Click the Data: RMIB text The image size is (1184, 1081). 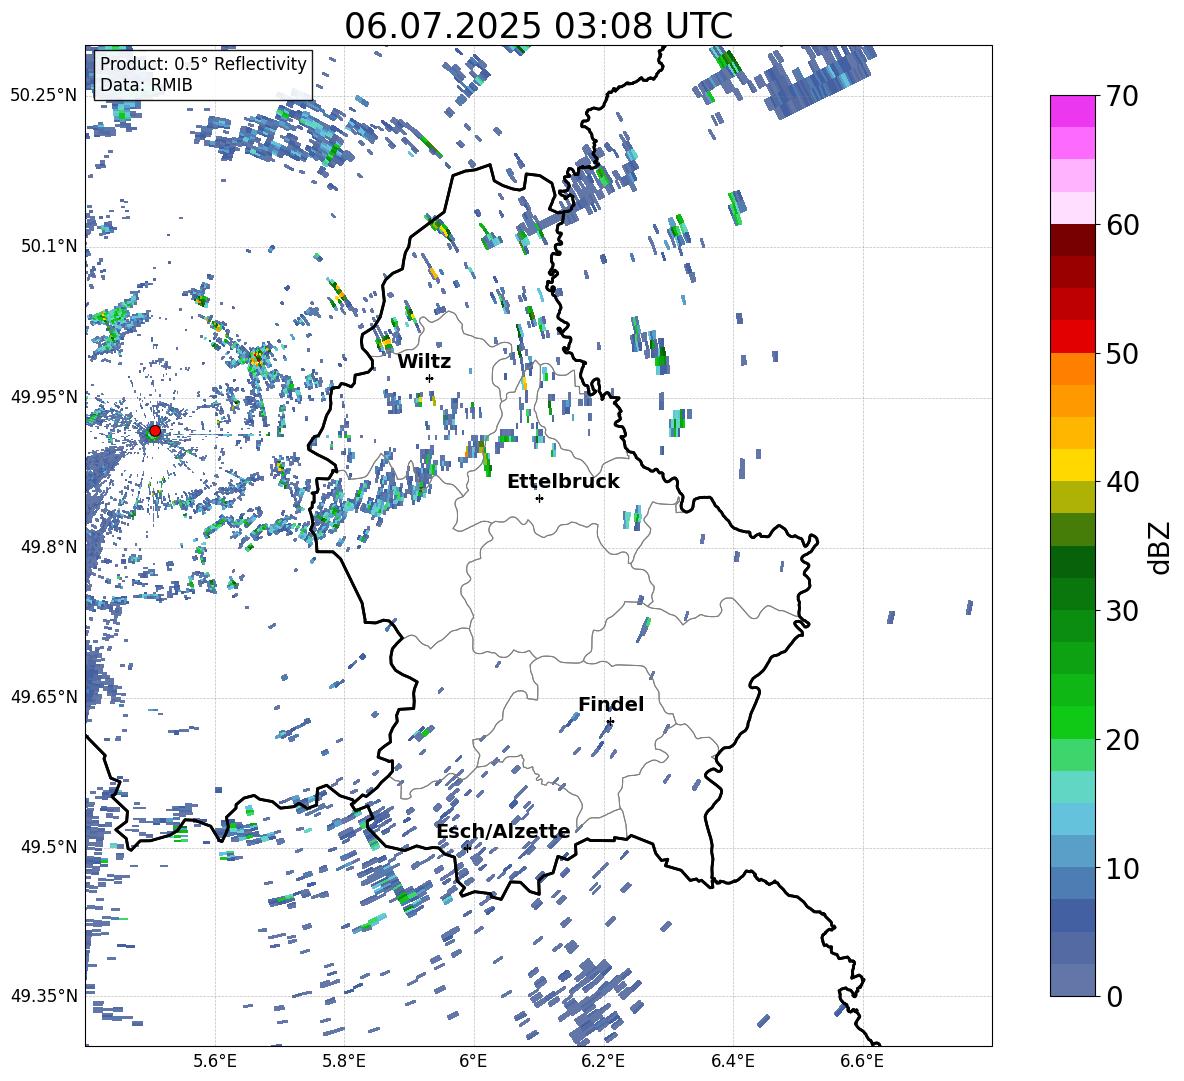coord(146,85)
